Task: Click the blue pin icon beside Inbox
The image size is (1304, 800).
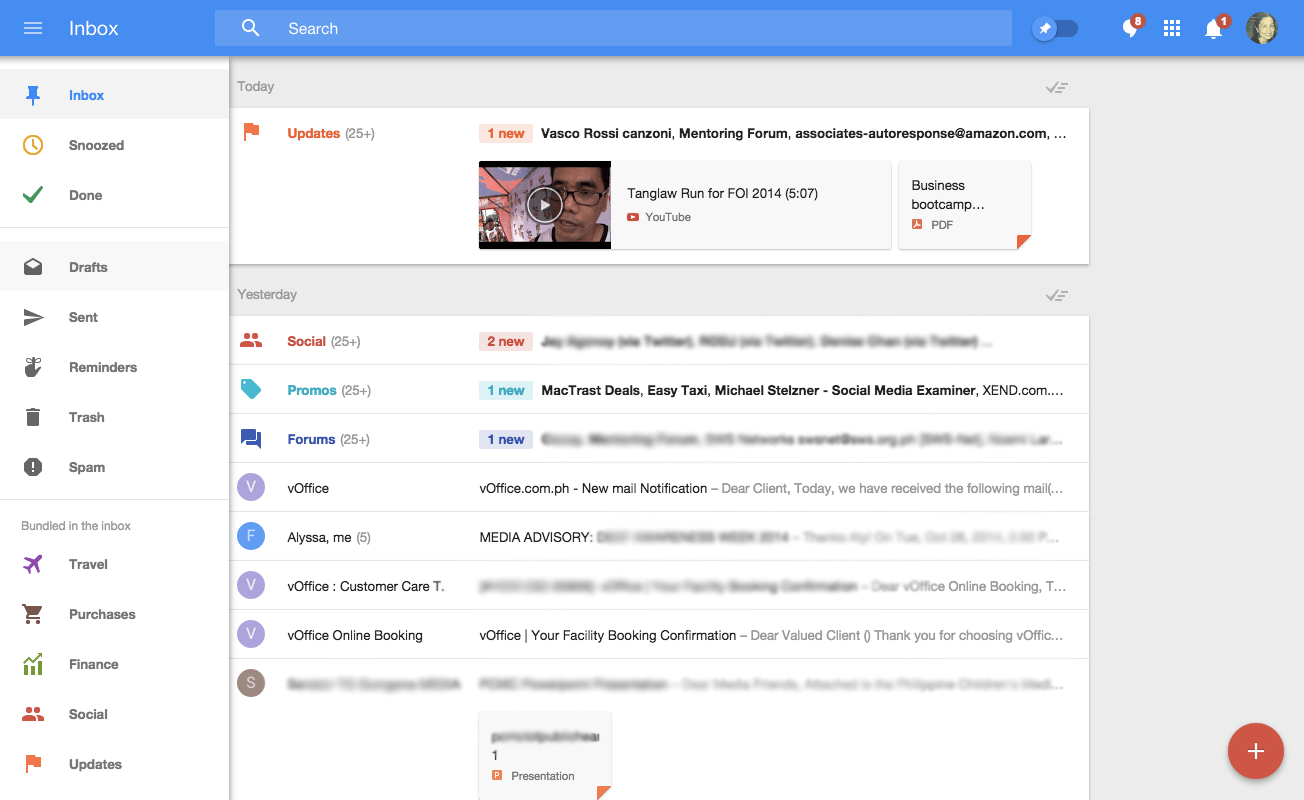Action: 33,95
